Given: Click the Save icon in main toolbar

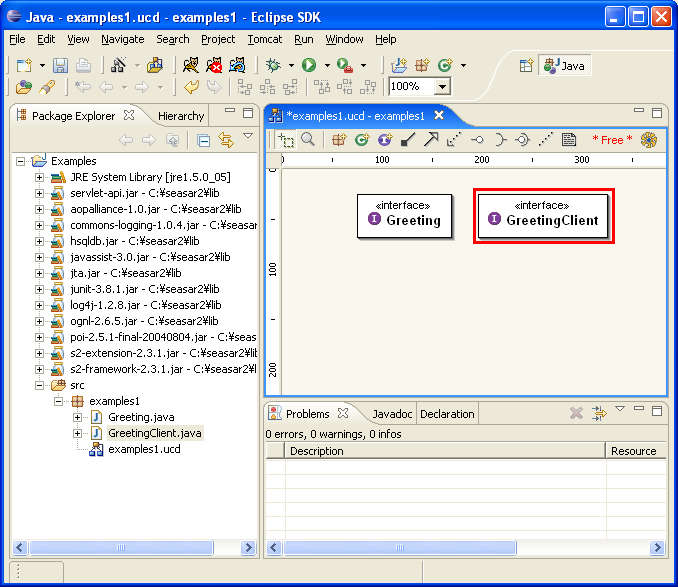Looking at the screenshot, I should 60,65.
